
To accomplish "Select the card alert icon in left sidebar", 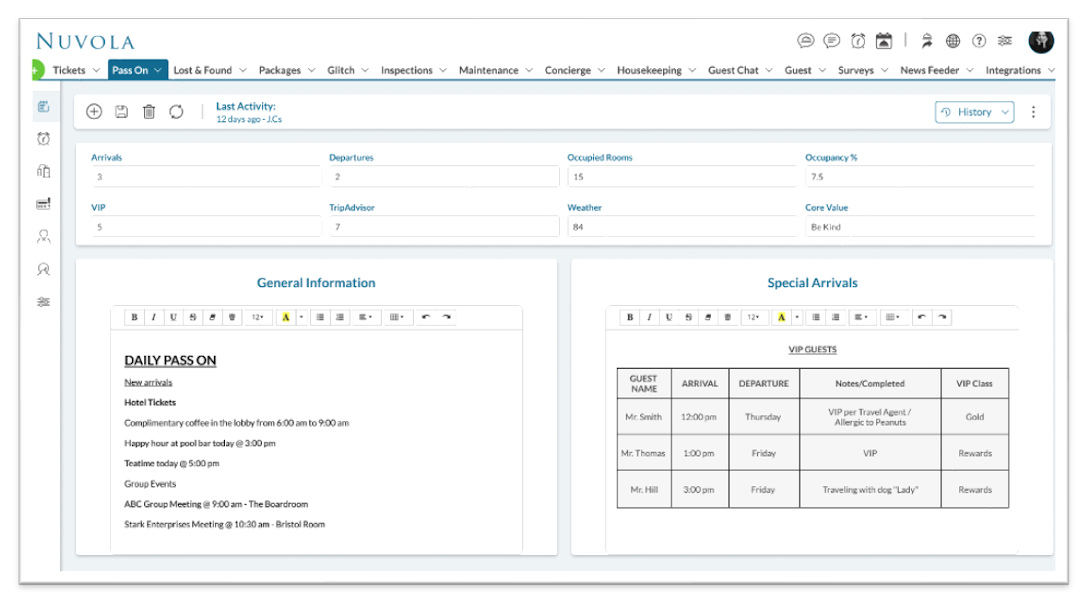I will coord(43,203).
